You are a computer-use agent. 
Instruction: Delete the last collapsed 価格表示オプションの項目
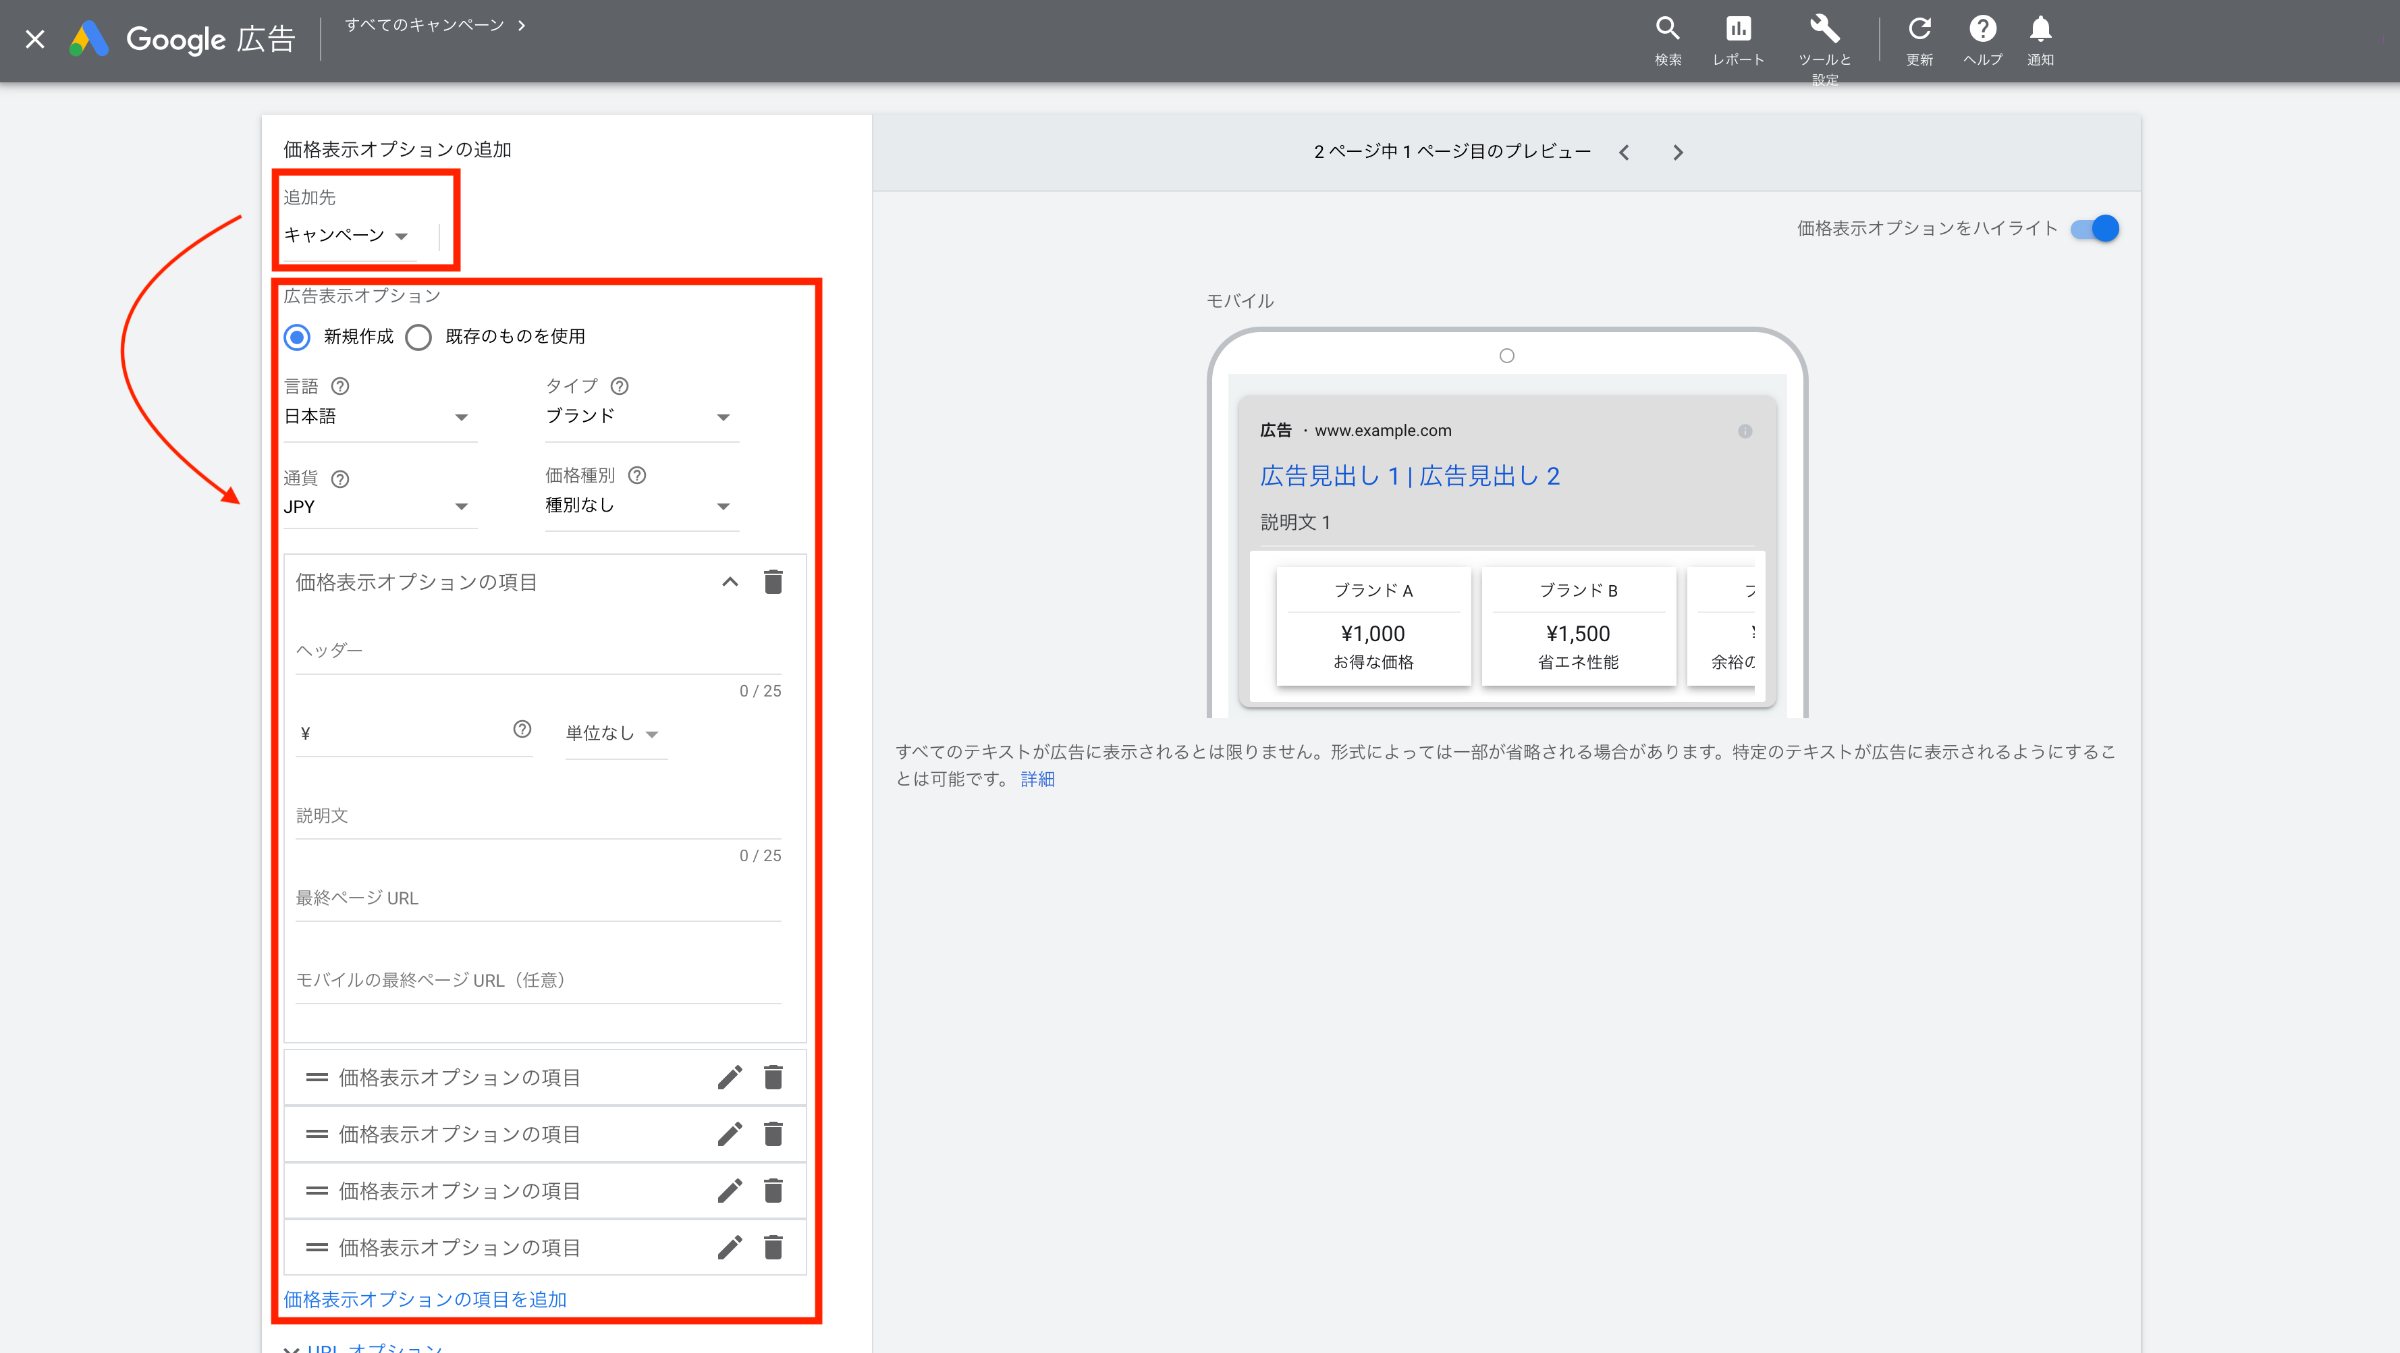click(773, 1247)
